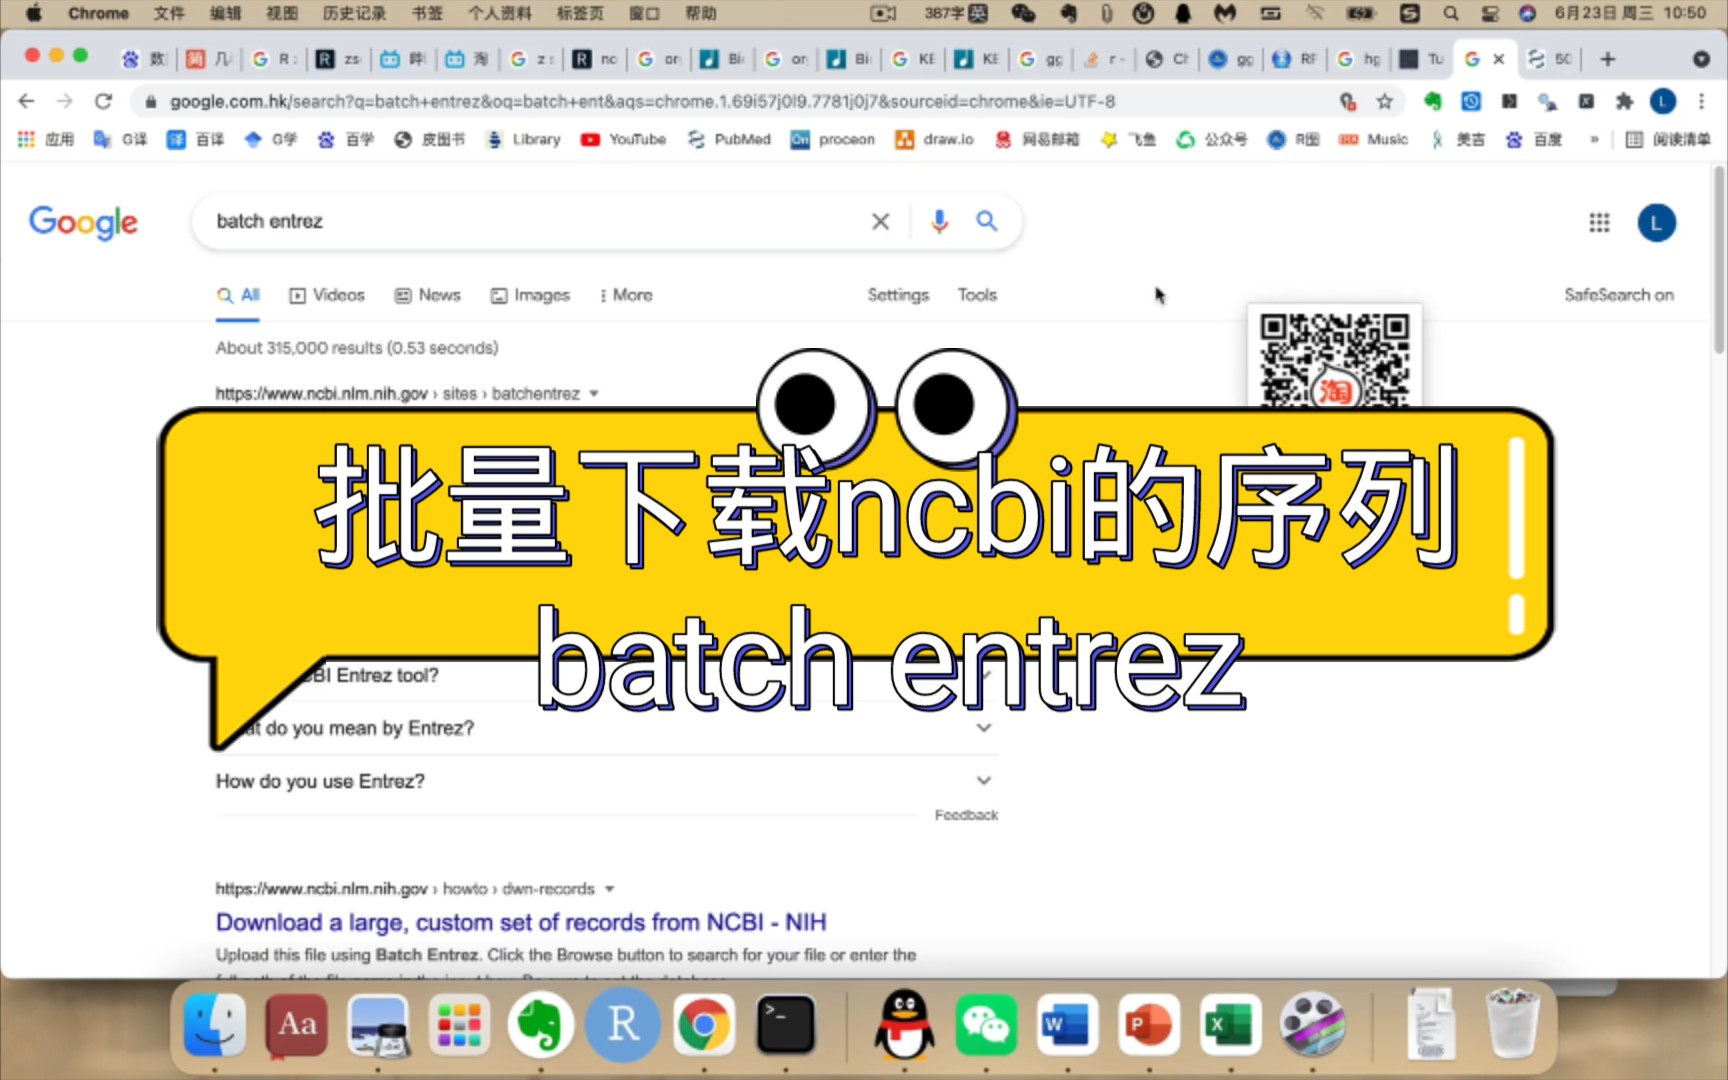Open 阅读清单 reading list
The height and width of the screenshot is (1080, 1728).
coord(1668,139)
